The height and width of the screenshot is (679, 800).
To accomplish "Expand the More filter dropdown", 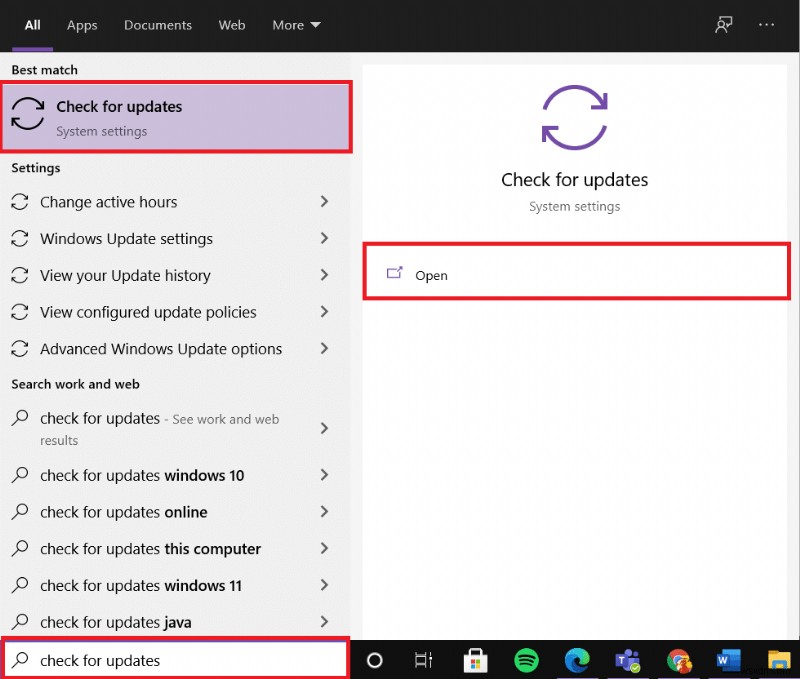I will (x=296, y=25).
